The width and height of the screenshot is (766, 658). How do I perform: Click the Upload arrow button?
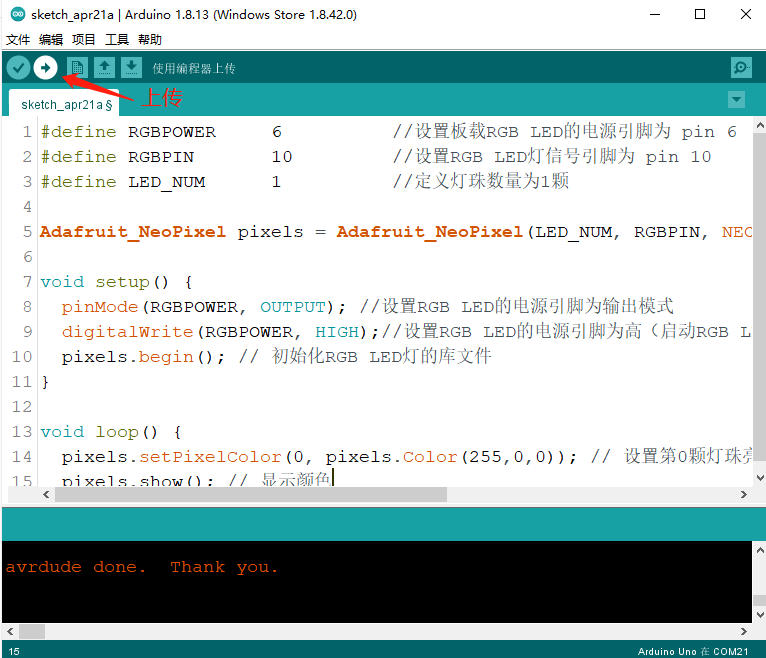tap(45, 67)
